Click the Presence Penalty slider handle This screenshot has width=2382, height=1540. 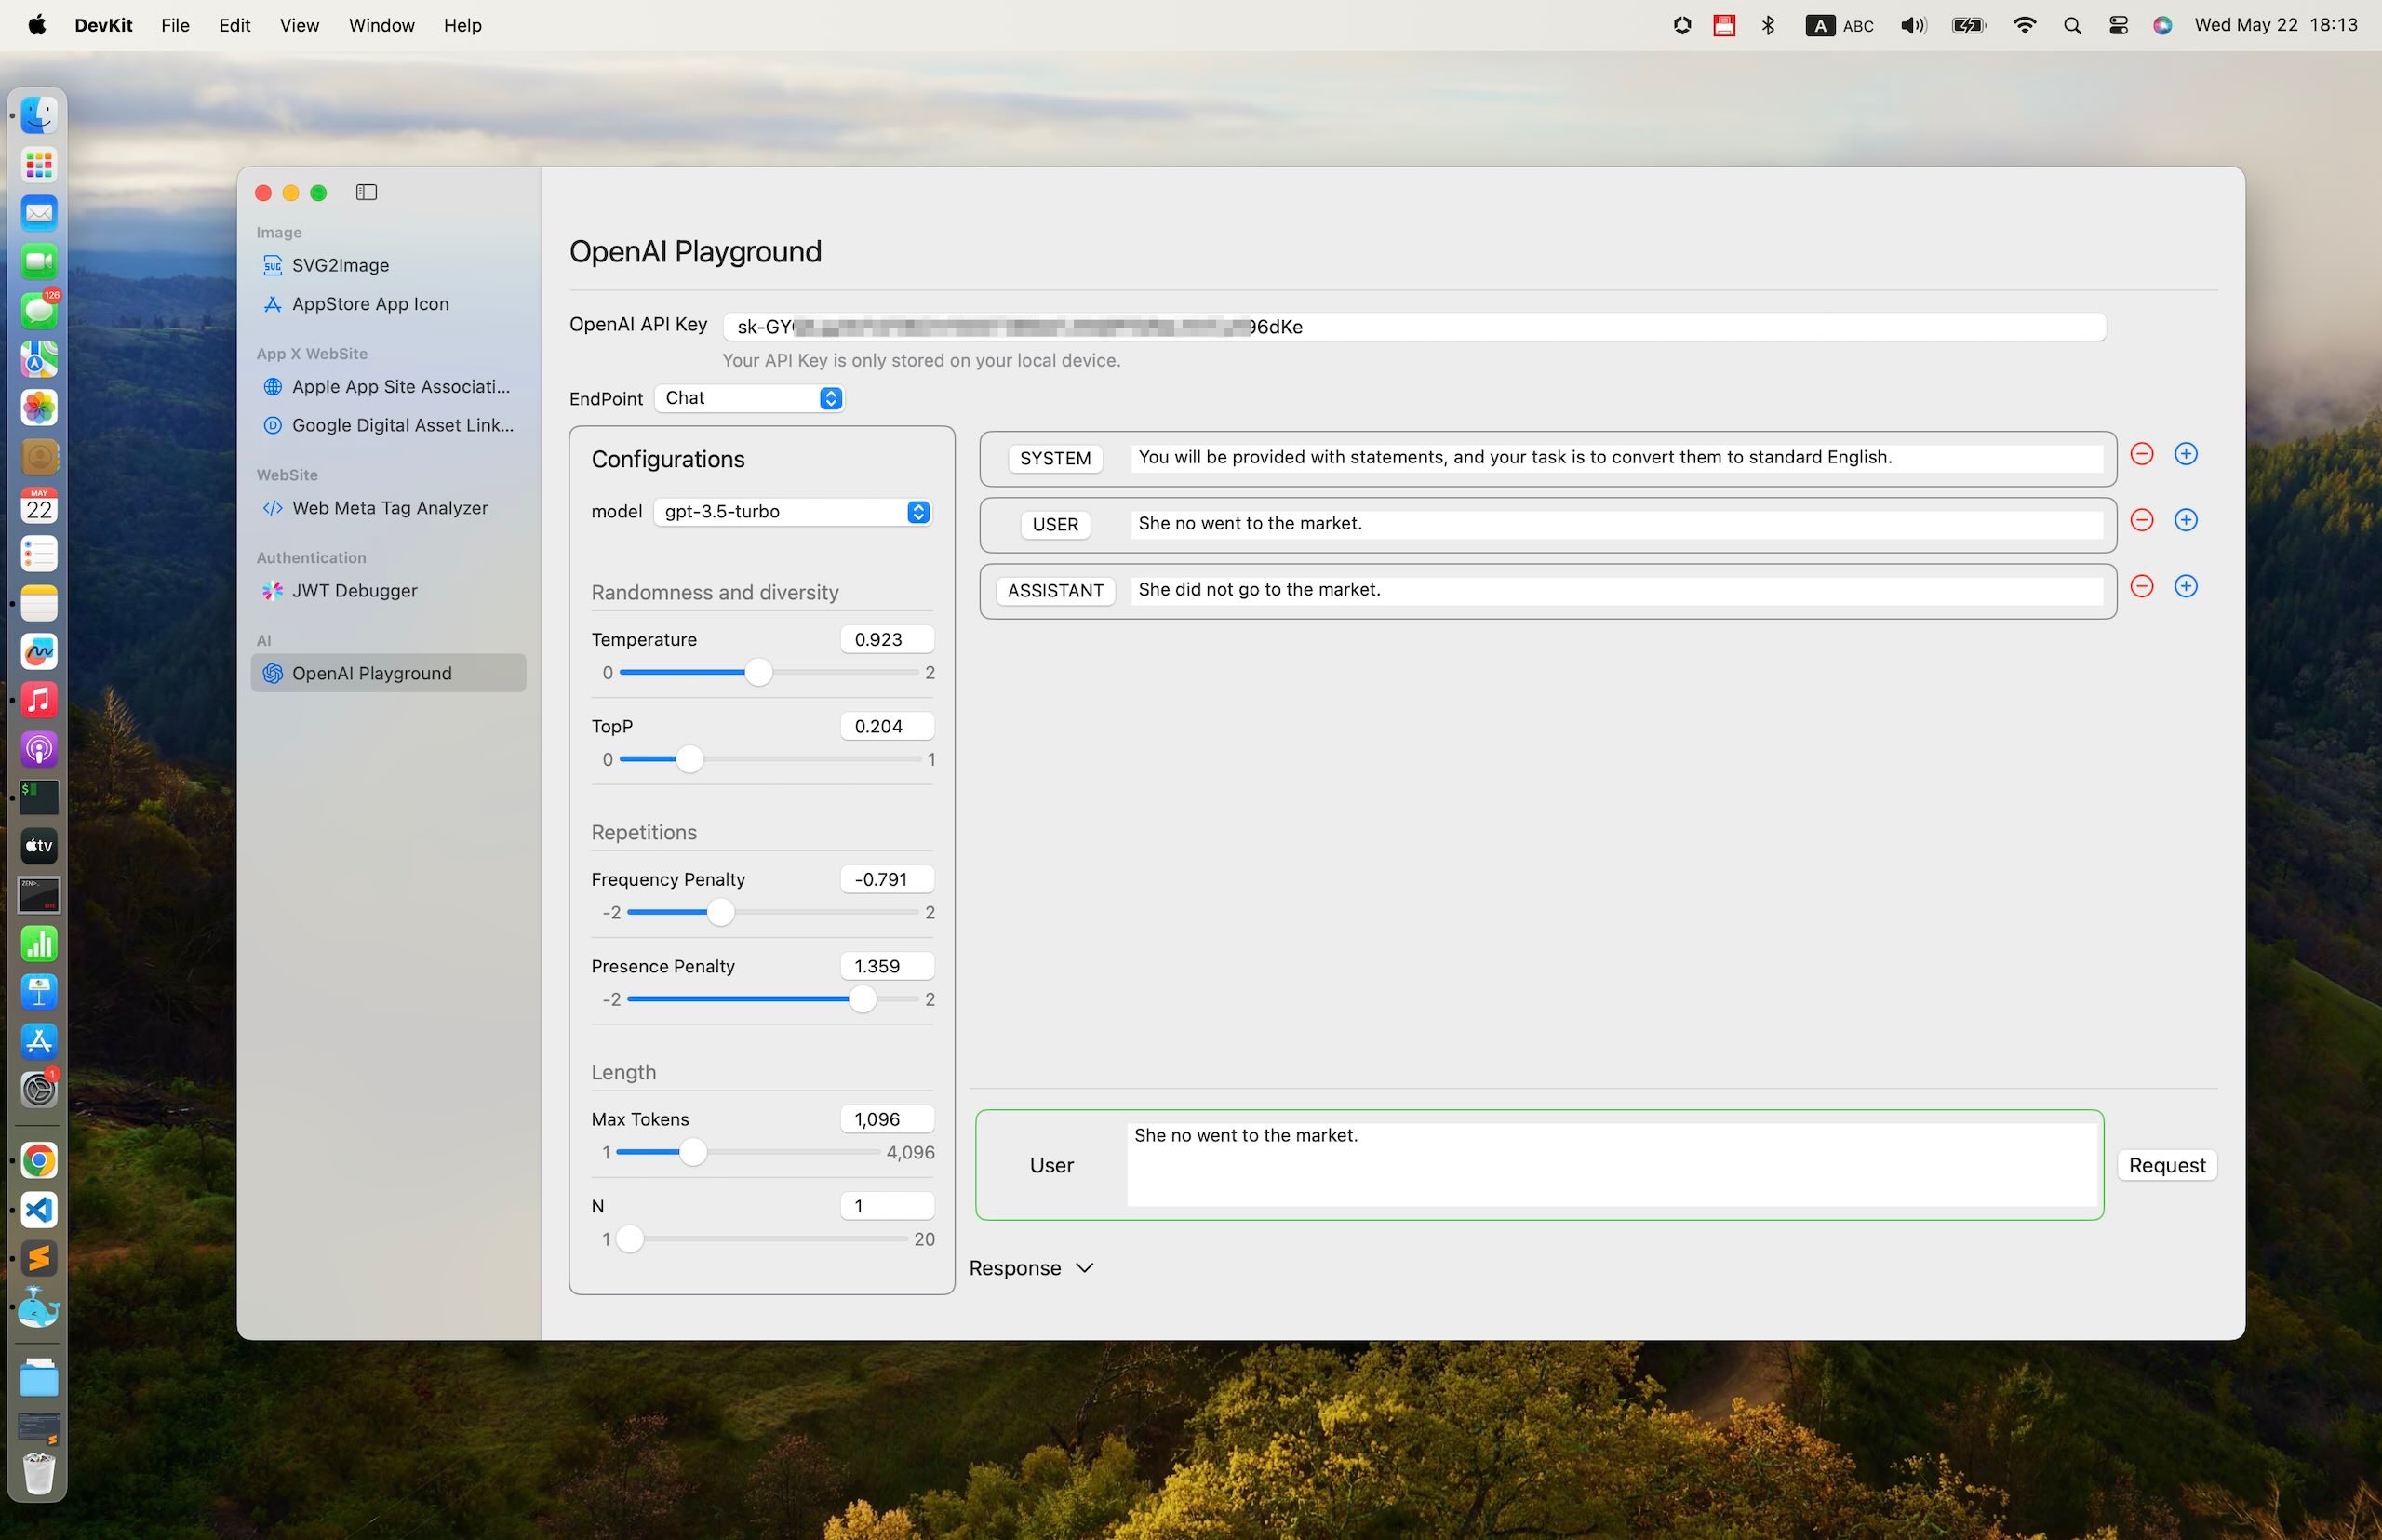(x=862, y=1000)
